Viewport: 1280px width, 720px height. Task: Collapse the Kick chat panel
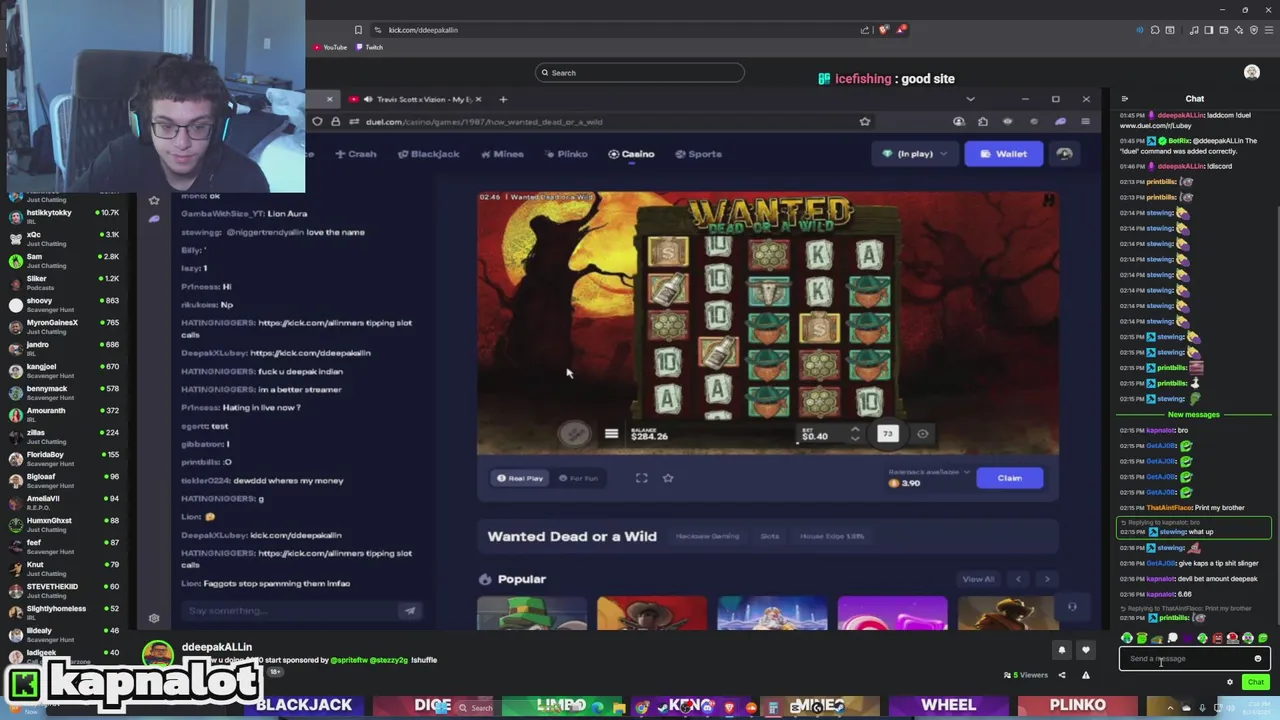coord(1125,99)
